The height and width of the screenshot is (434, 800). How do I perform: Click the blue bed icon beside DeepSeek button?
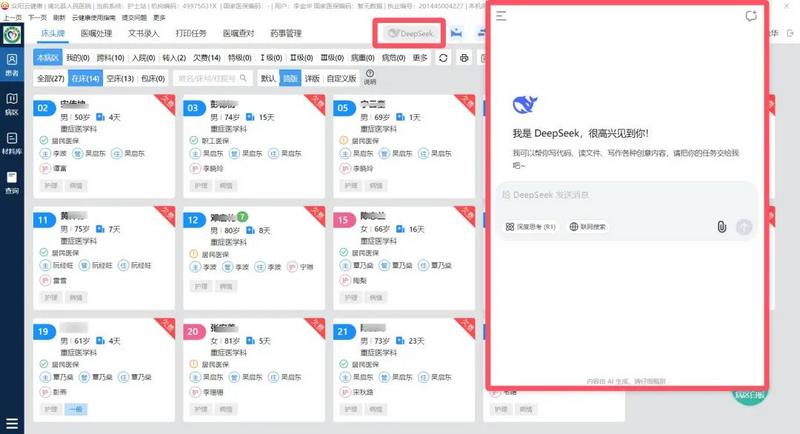[x=456, y=33]
